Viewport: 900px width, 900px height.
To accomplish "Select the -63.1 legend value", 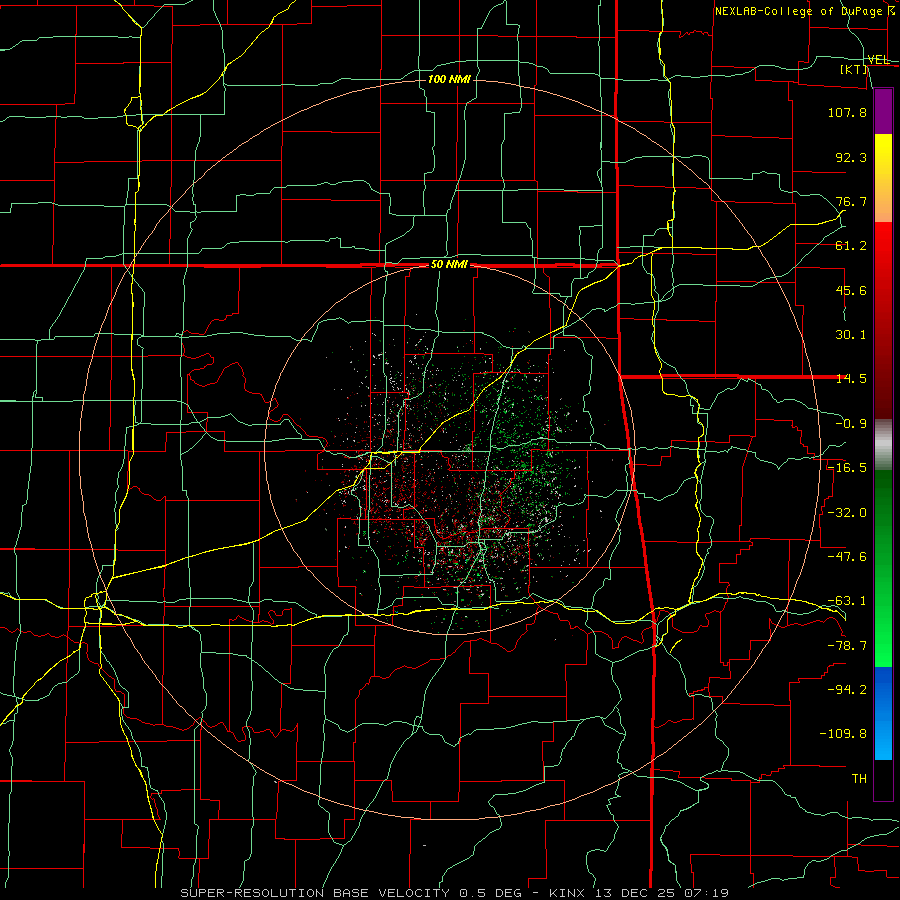I will click(847, 601).
